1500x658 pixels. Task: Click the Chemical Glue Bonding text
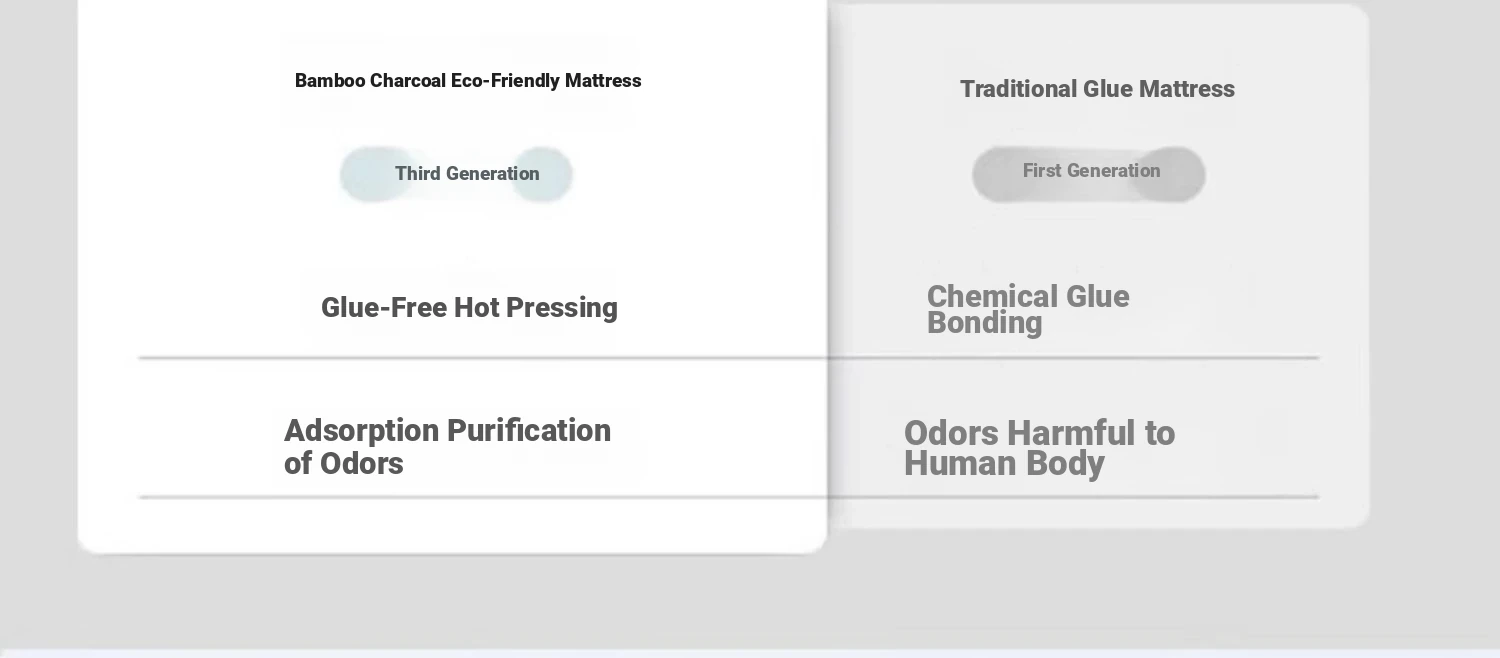(x=1028, y=309)
